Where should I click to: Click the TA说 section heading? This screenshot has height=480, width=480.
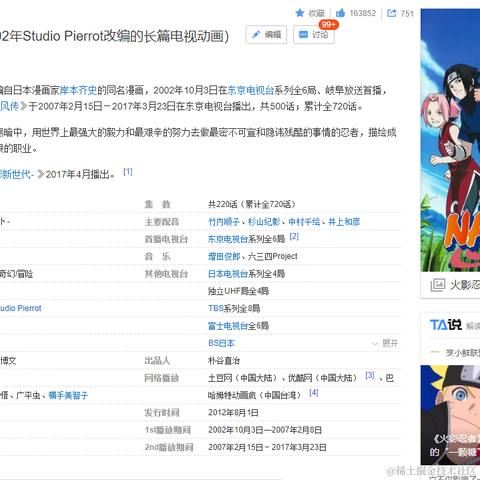tap(446, 324)
